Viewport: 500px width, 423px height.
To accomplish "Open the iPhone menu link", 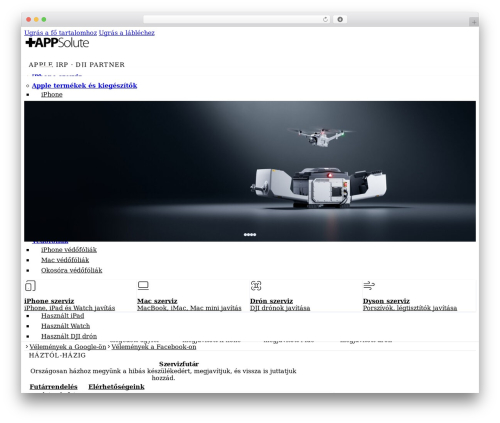I will pyautogui.click(x=52, y=94).
